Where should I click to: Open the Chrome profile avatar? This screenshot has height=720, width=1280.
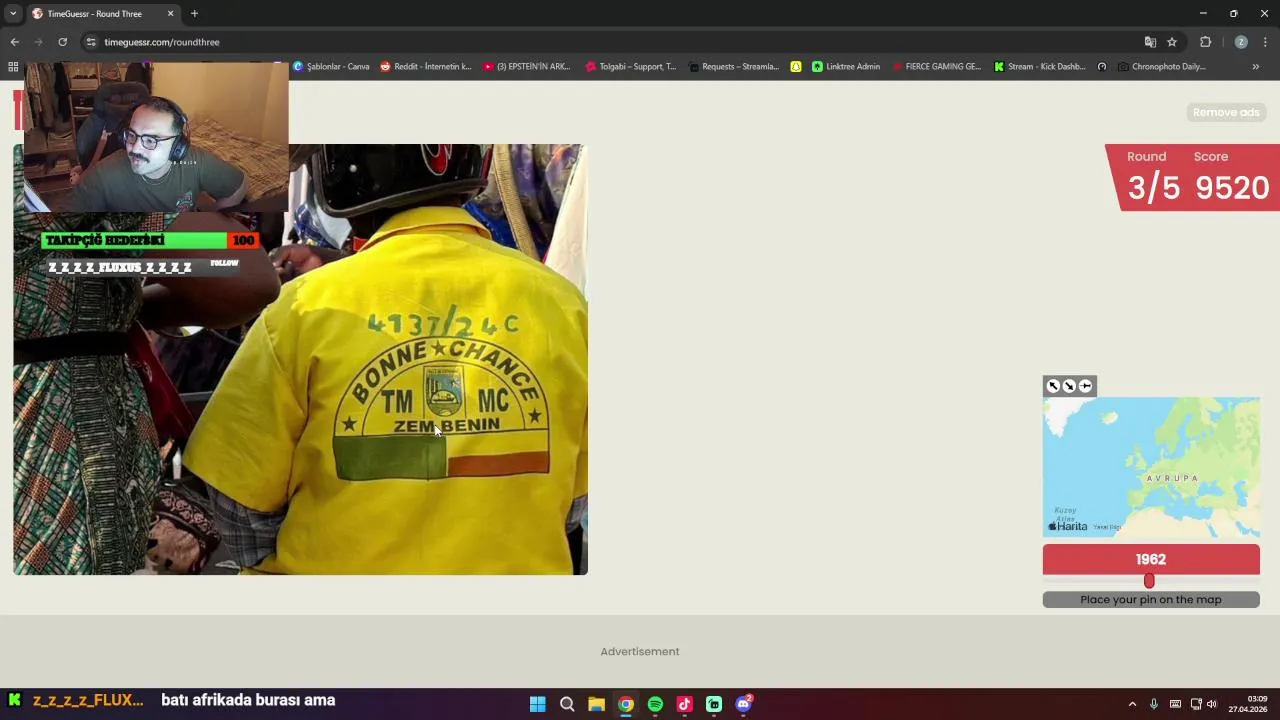pos(1241,42)
